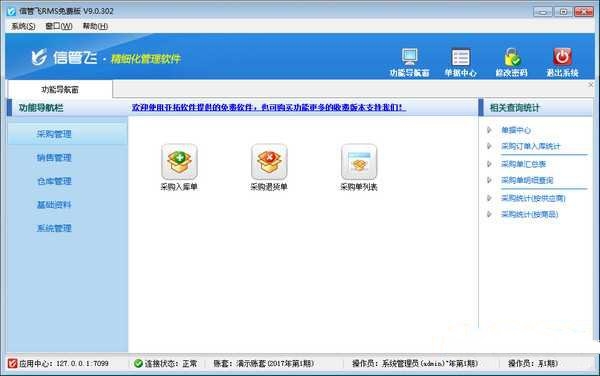This screenshot has height=376, width=600.
Task: Click the arrow beside 采购单明细查询
Action: tap(489, 180)
